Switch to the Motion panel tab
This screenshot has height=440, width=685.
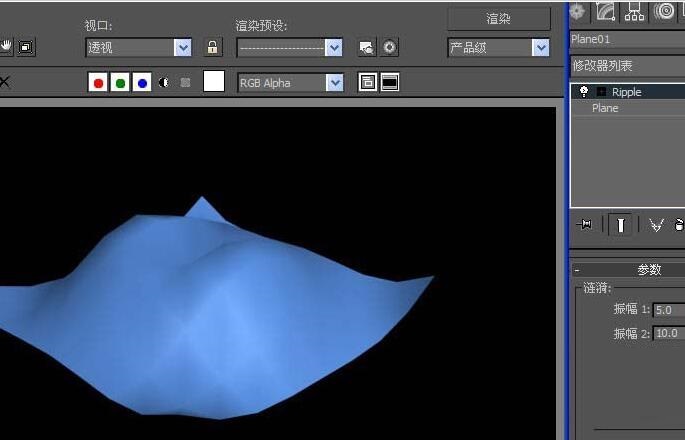(x=664, y=12)
